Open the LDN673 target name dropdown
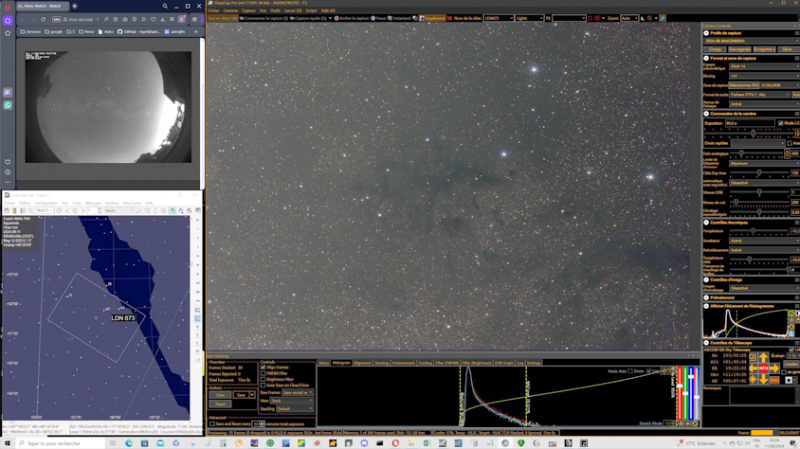Image resolution: width=800 pixels, height=449 pixels. click(498, 18)
